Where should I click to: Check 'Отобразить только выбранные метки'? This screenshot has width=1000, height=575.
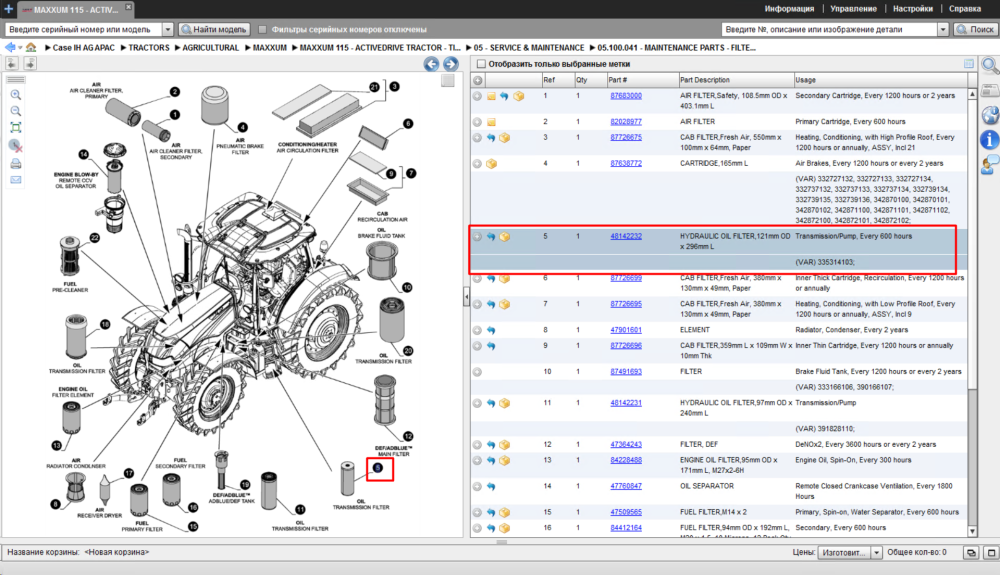point(482,64)
